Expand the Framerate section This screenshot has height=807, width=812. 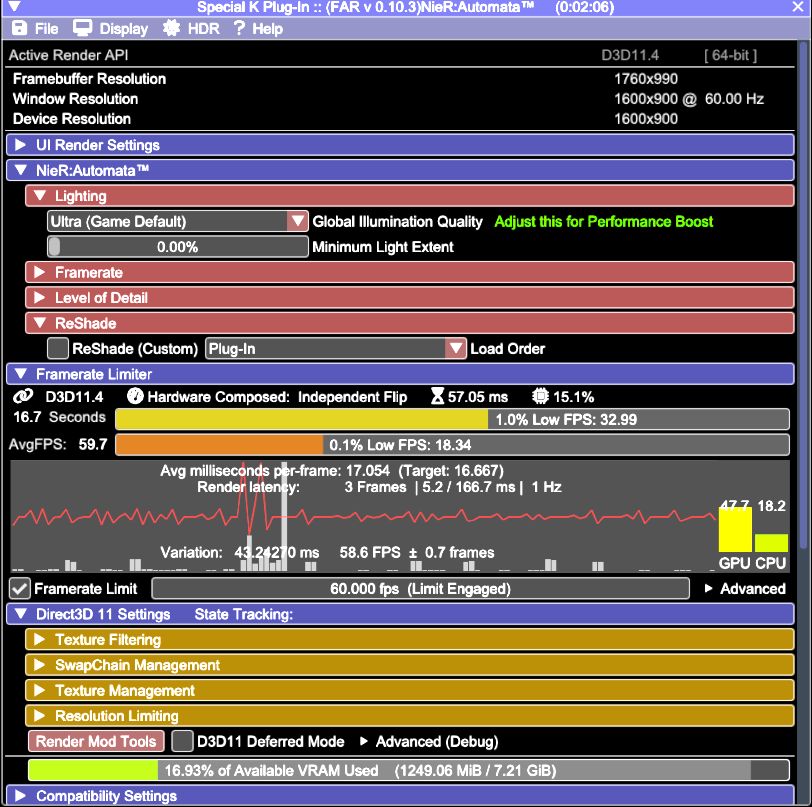(409, 272)
